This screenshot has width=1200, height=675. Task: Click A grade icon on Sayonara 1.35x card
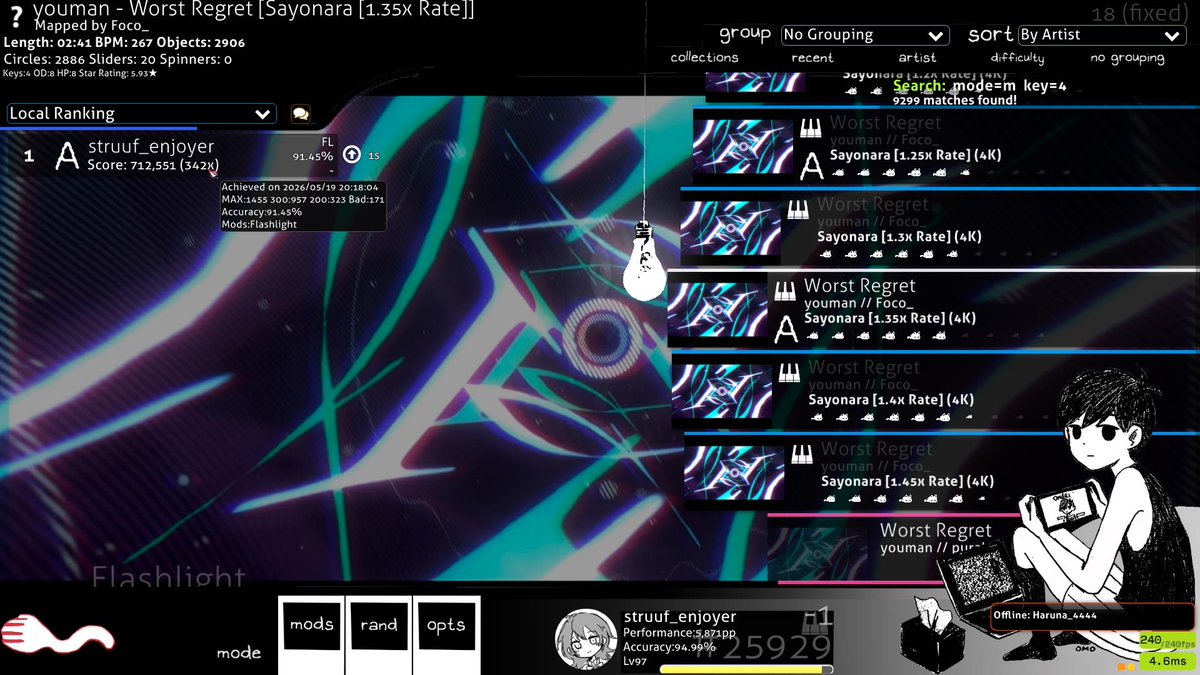point(787,328)
